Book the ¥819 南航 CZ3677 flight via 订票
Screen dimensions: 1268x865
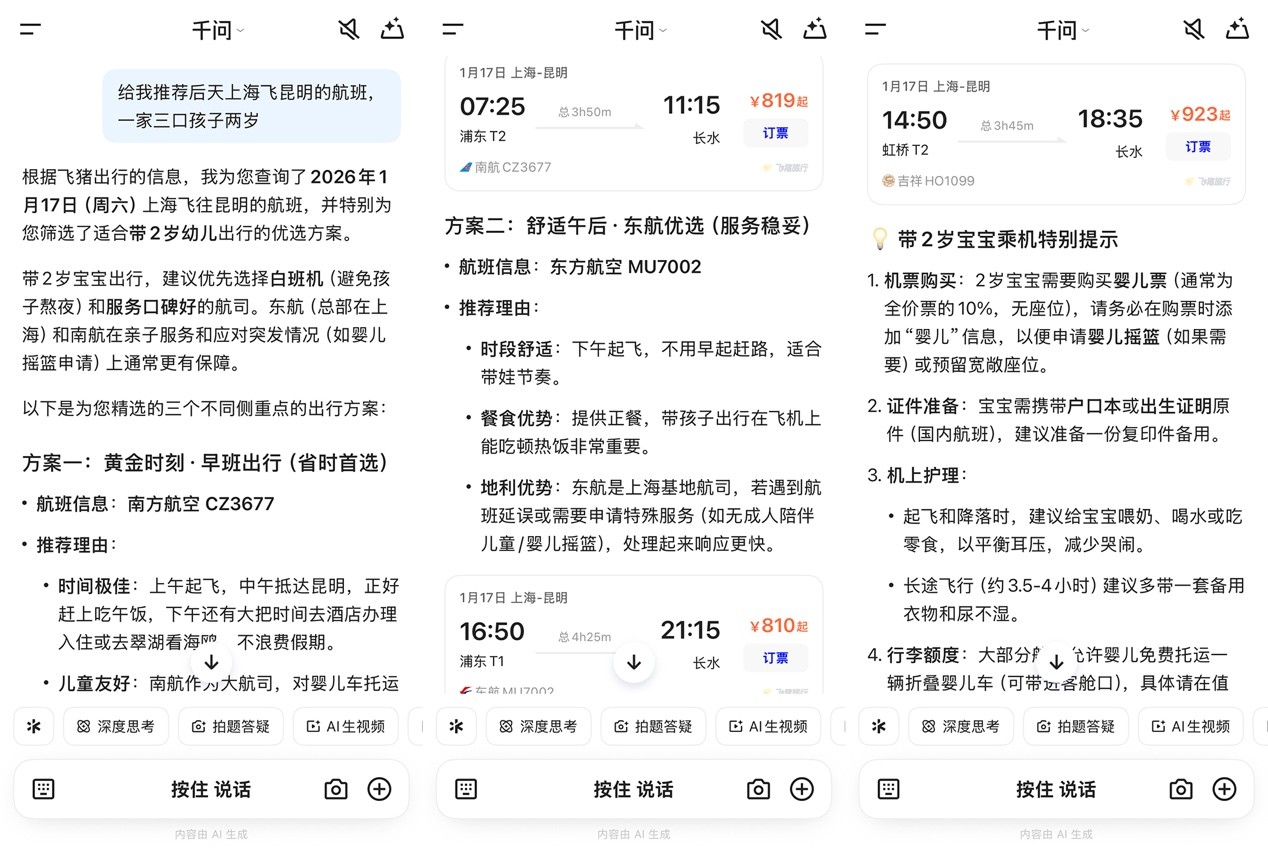[x=775, y=133]
